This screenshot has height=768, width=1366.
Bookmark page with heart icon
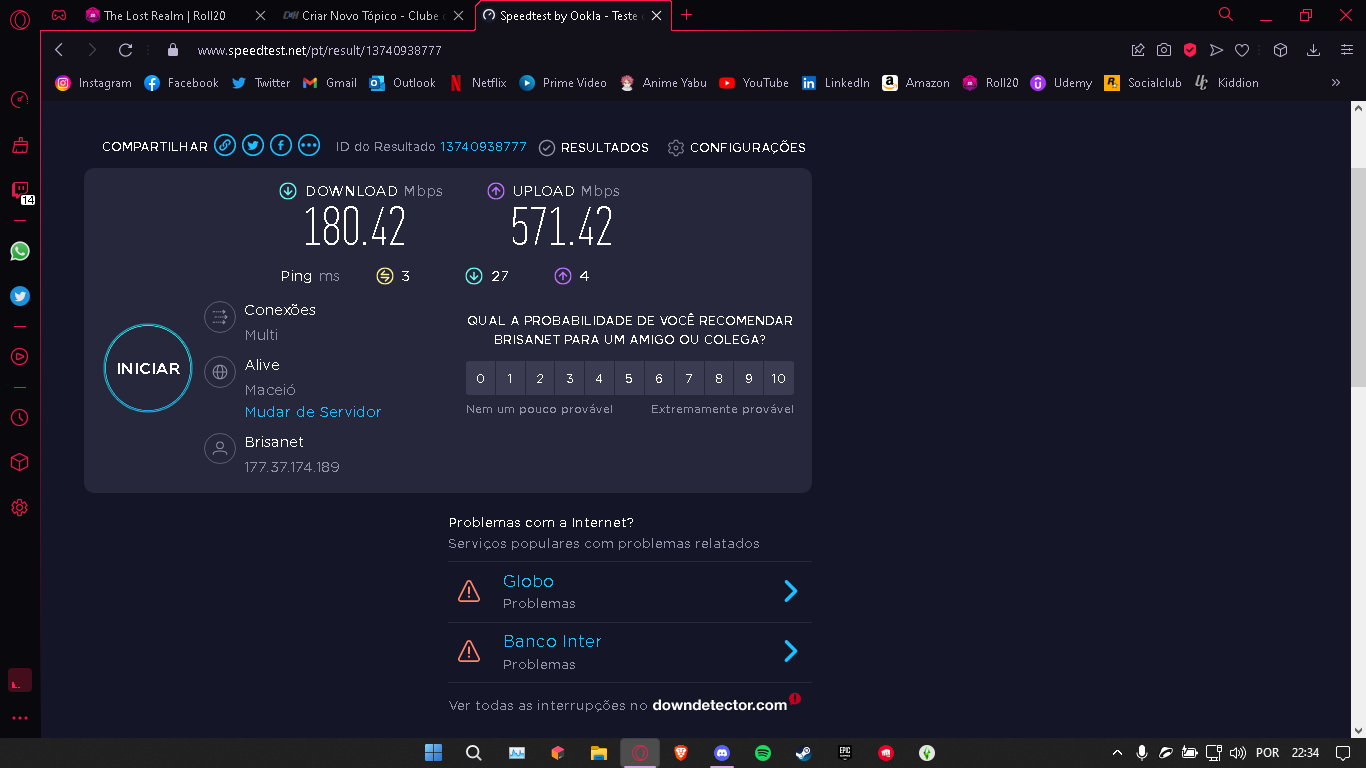[1242, 50]
